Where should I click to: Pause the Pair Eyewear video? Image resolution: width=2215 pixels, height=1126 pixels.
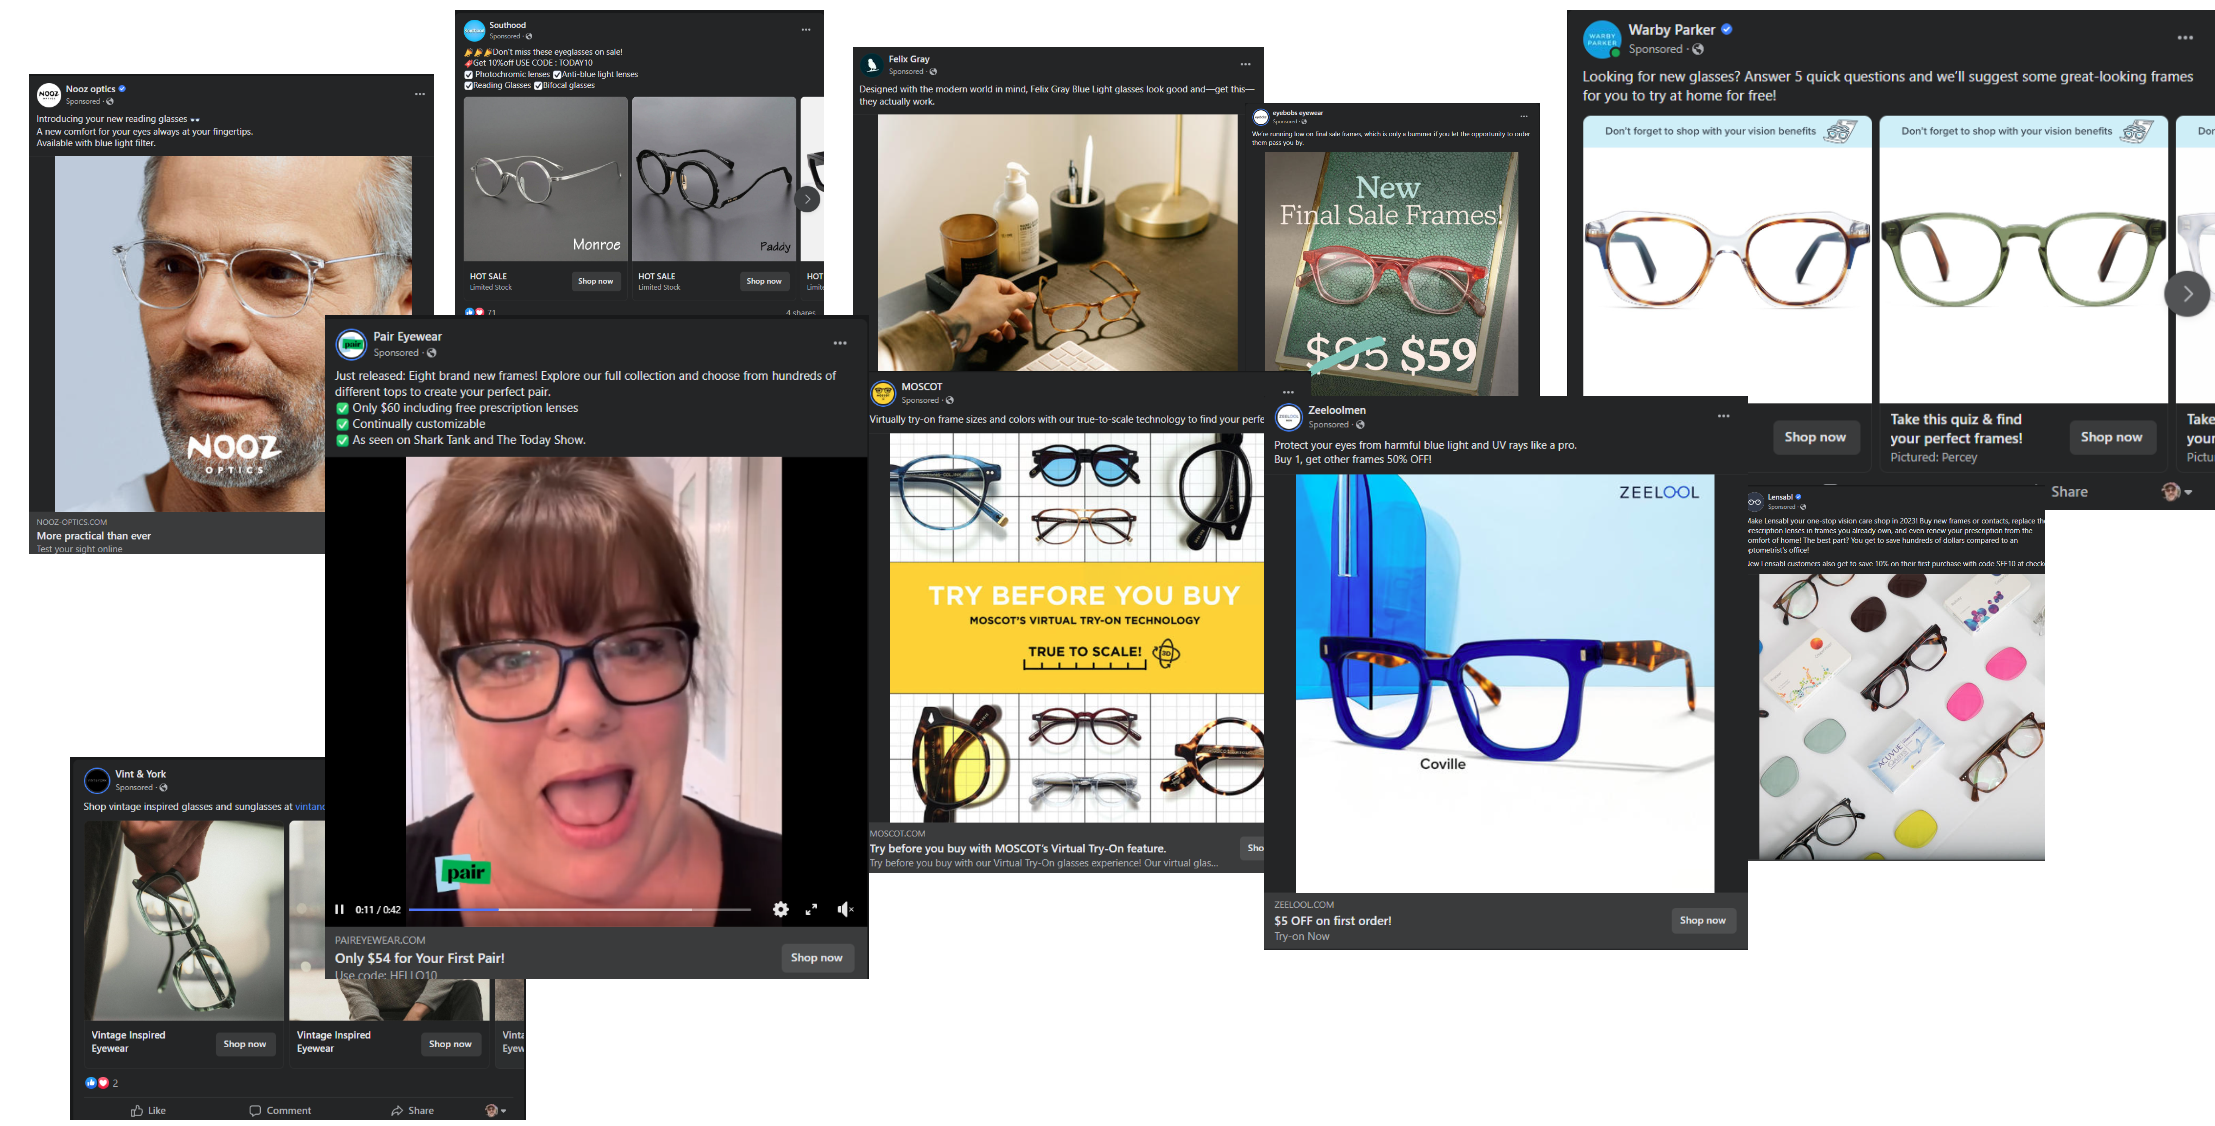pyautogui.click(x=340, y=909)
